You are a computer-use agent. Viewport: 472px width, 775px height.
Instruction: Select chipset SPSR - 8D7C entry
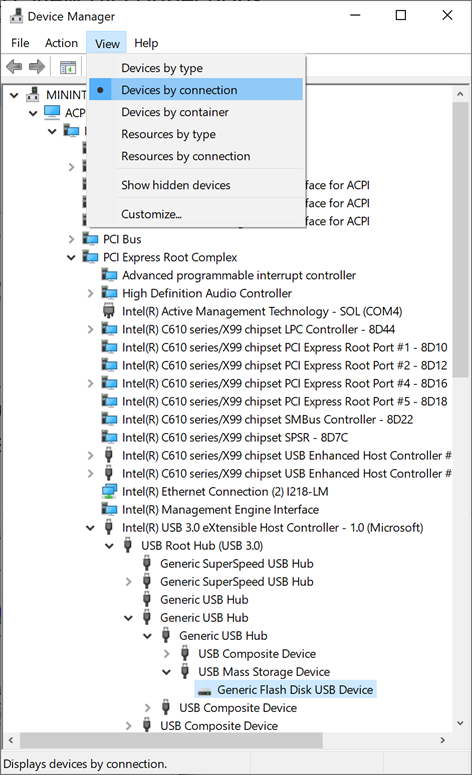pos(235,437)
